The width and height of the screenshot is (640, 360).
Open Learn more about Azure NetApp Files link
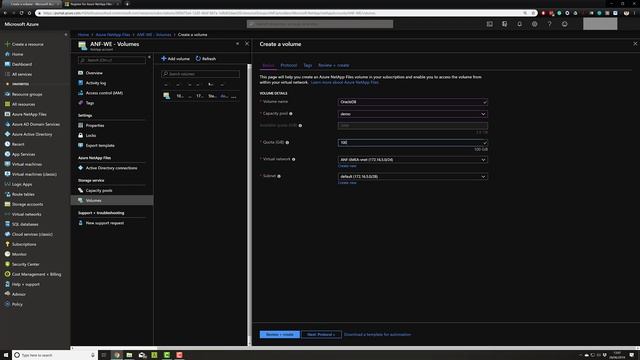tap(344, 82)
